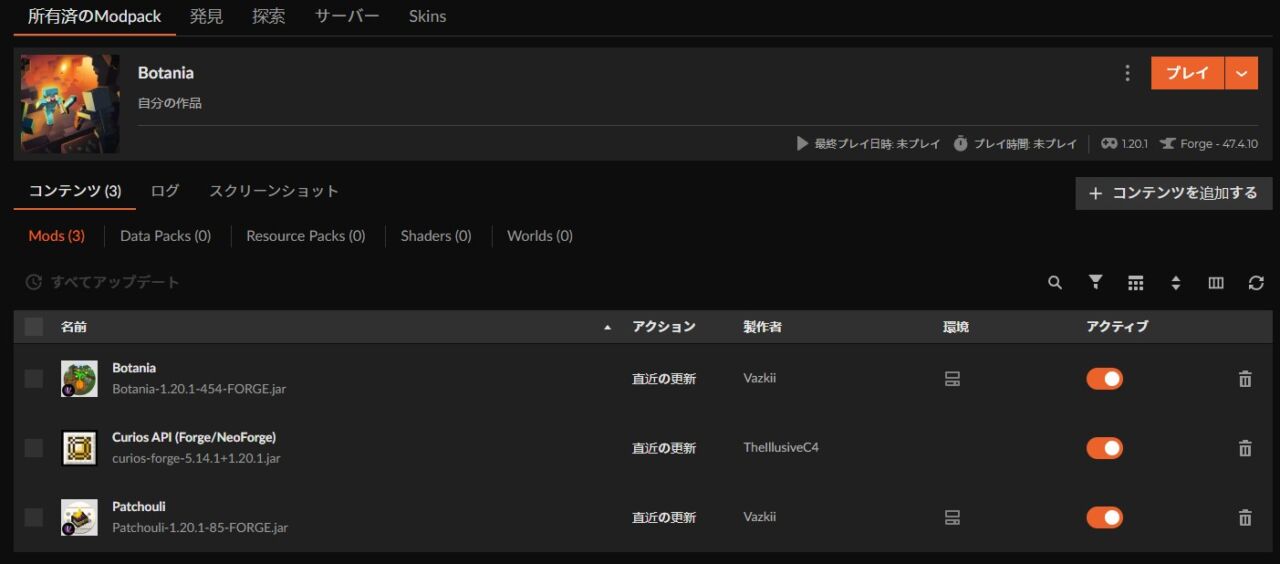Open the column layout icon
This screenshot has width=1280, height=564.
pos(1216,283)
